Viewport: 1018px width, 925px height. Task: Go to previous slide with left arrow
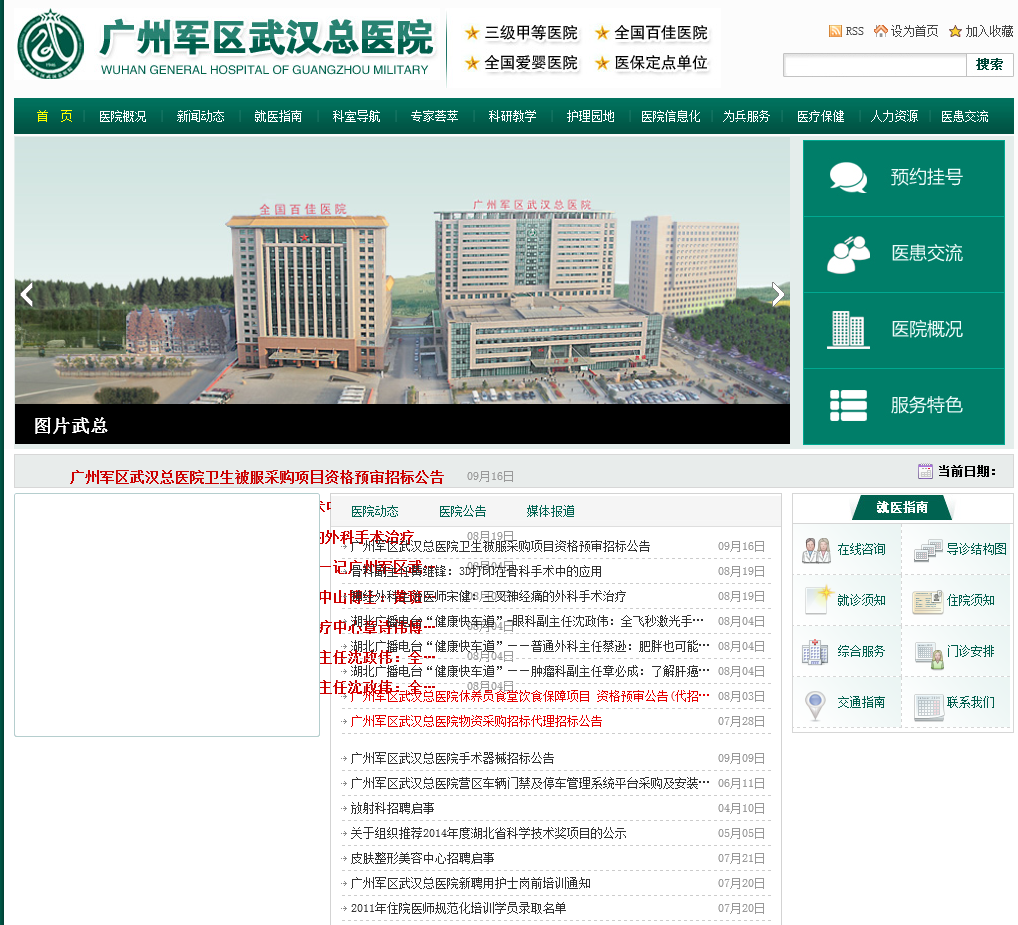pos(27,295)
